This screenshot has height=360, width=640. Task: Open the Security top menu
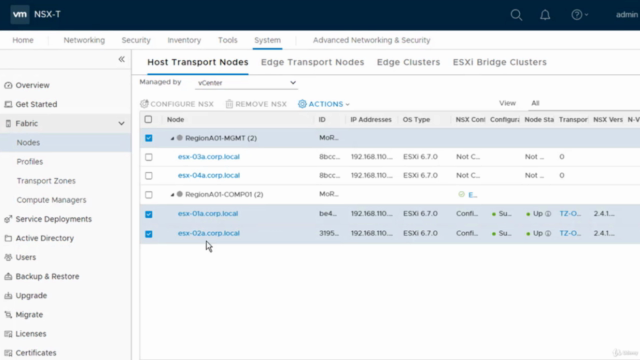pyautogui.click(x=136, y=40)
